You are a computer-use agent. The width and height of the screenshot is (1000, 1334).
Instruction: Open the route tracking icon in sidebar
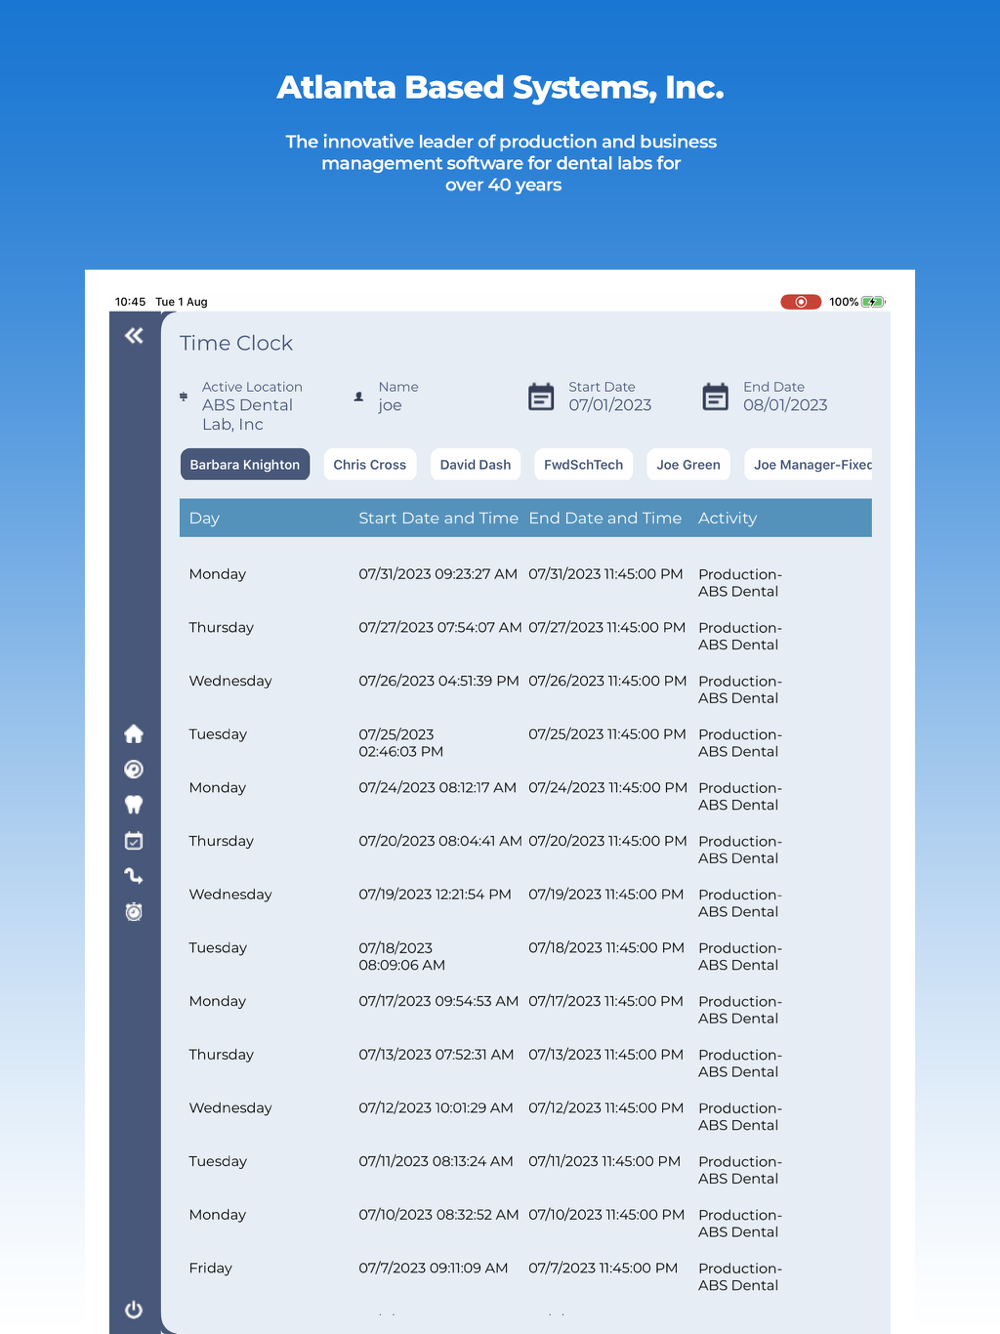click(x=134, y=876)
